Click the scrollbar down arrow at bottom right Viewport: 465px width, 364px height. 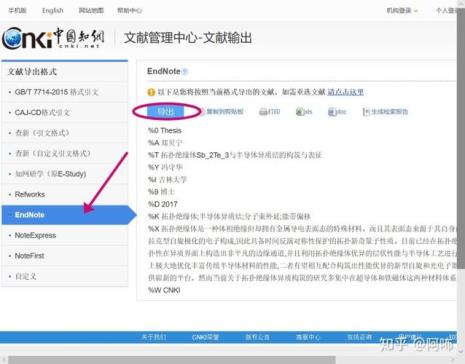coord(461,352)
